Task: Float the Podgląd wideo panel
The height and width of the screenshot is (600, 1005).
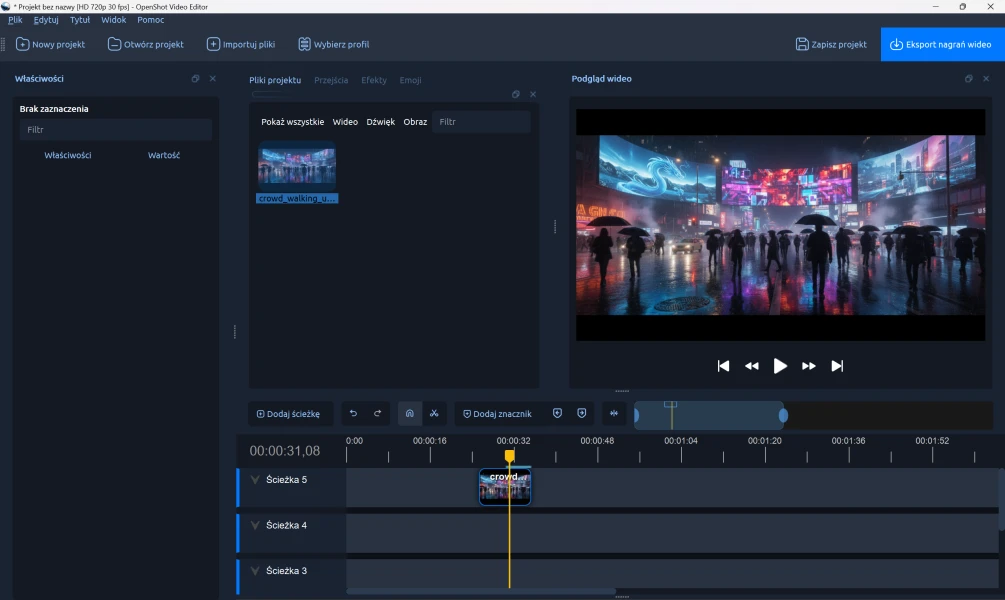Action: point(968,79)
